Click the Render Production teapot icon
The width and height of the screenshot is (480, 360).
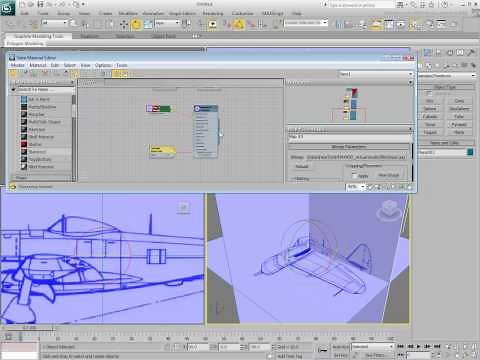[453, 24]
